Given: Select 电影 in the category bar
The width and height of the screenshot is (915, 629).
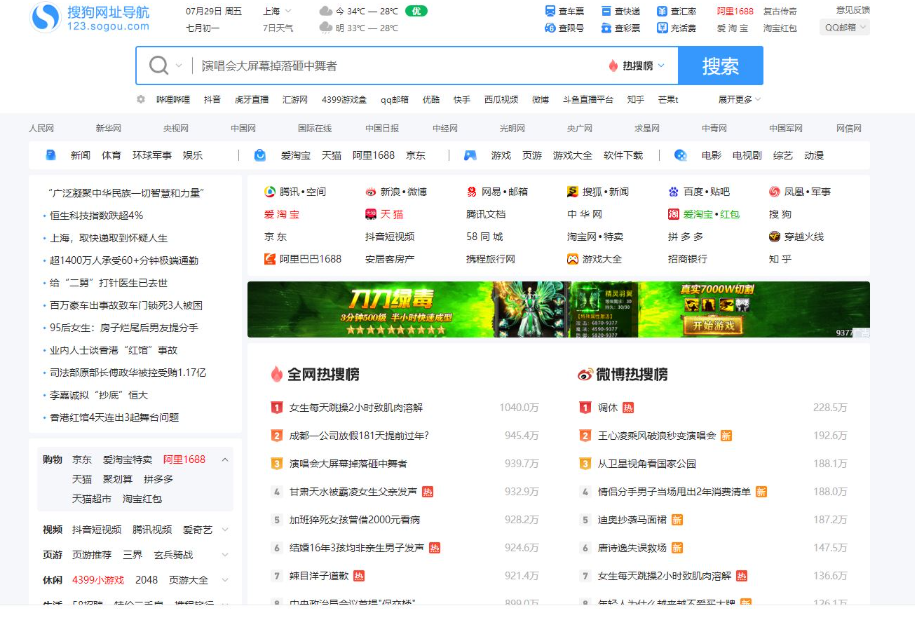Looking at the screenshot, I should tap(711, 156).
